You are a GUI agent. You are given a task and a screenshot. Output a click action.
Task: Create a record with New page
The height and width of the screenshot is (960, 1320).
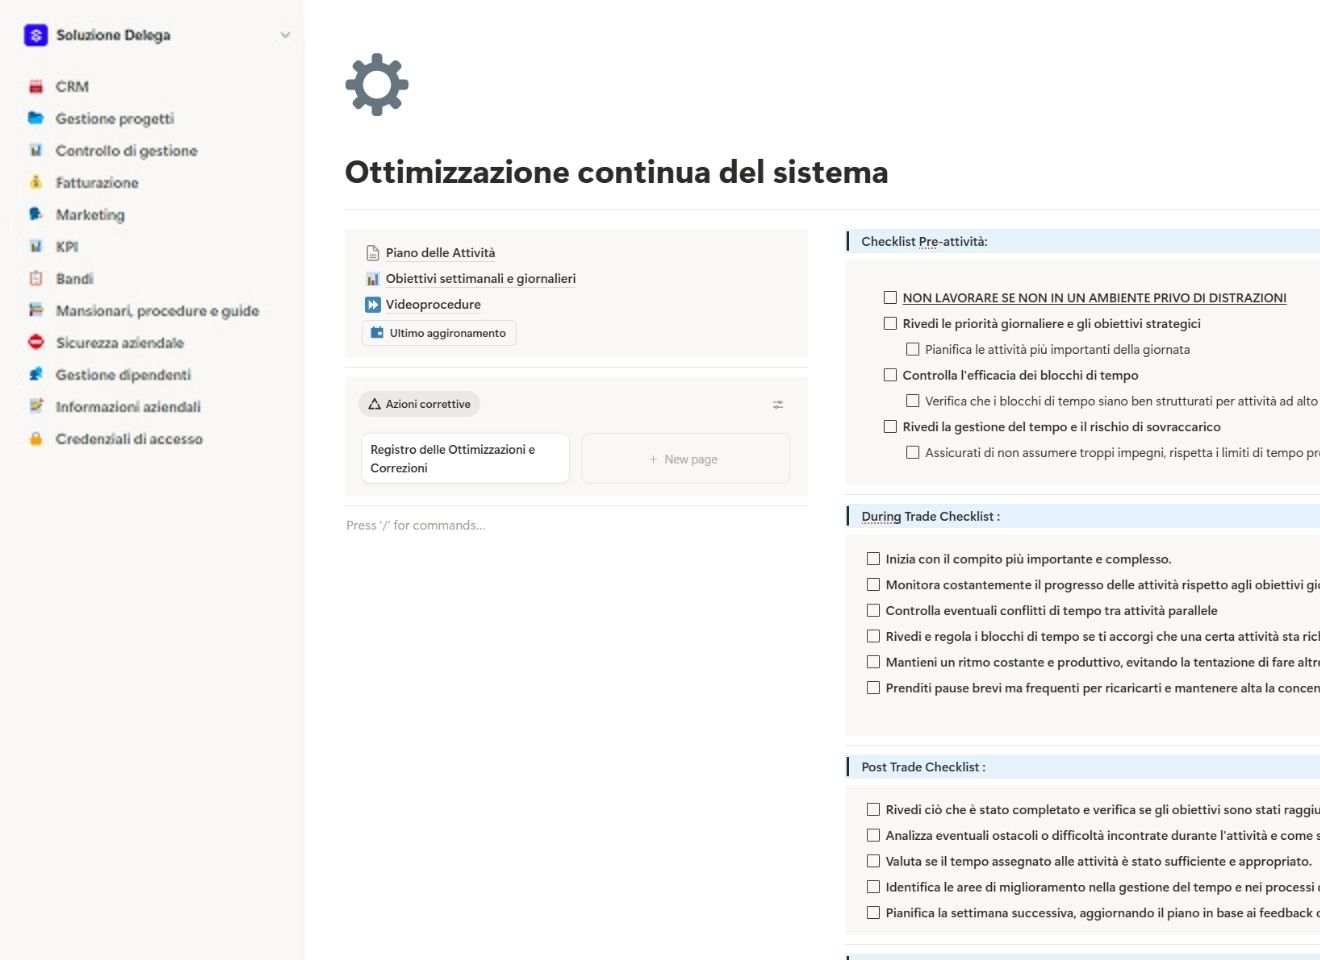point(684,458)
